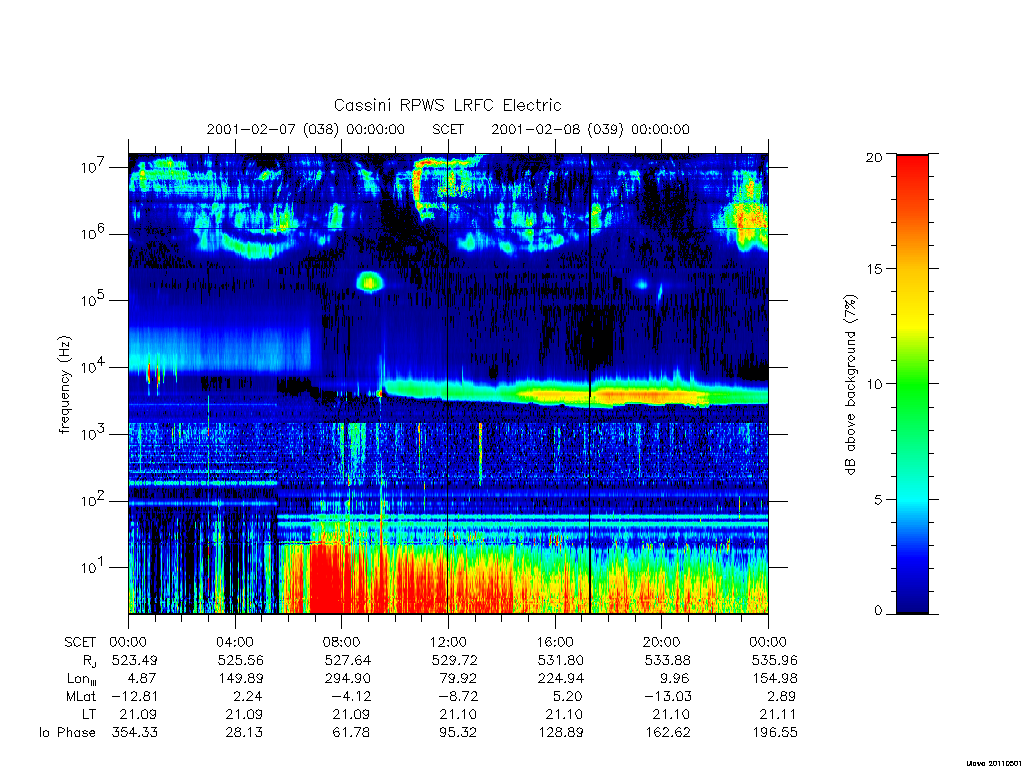This screenshot has height=768, width=1024.
Task: Click Io Phase value 95.32
Action: coord(458,733)
